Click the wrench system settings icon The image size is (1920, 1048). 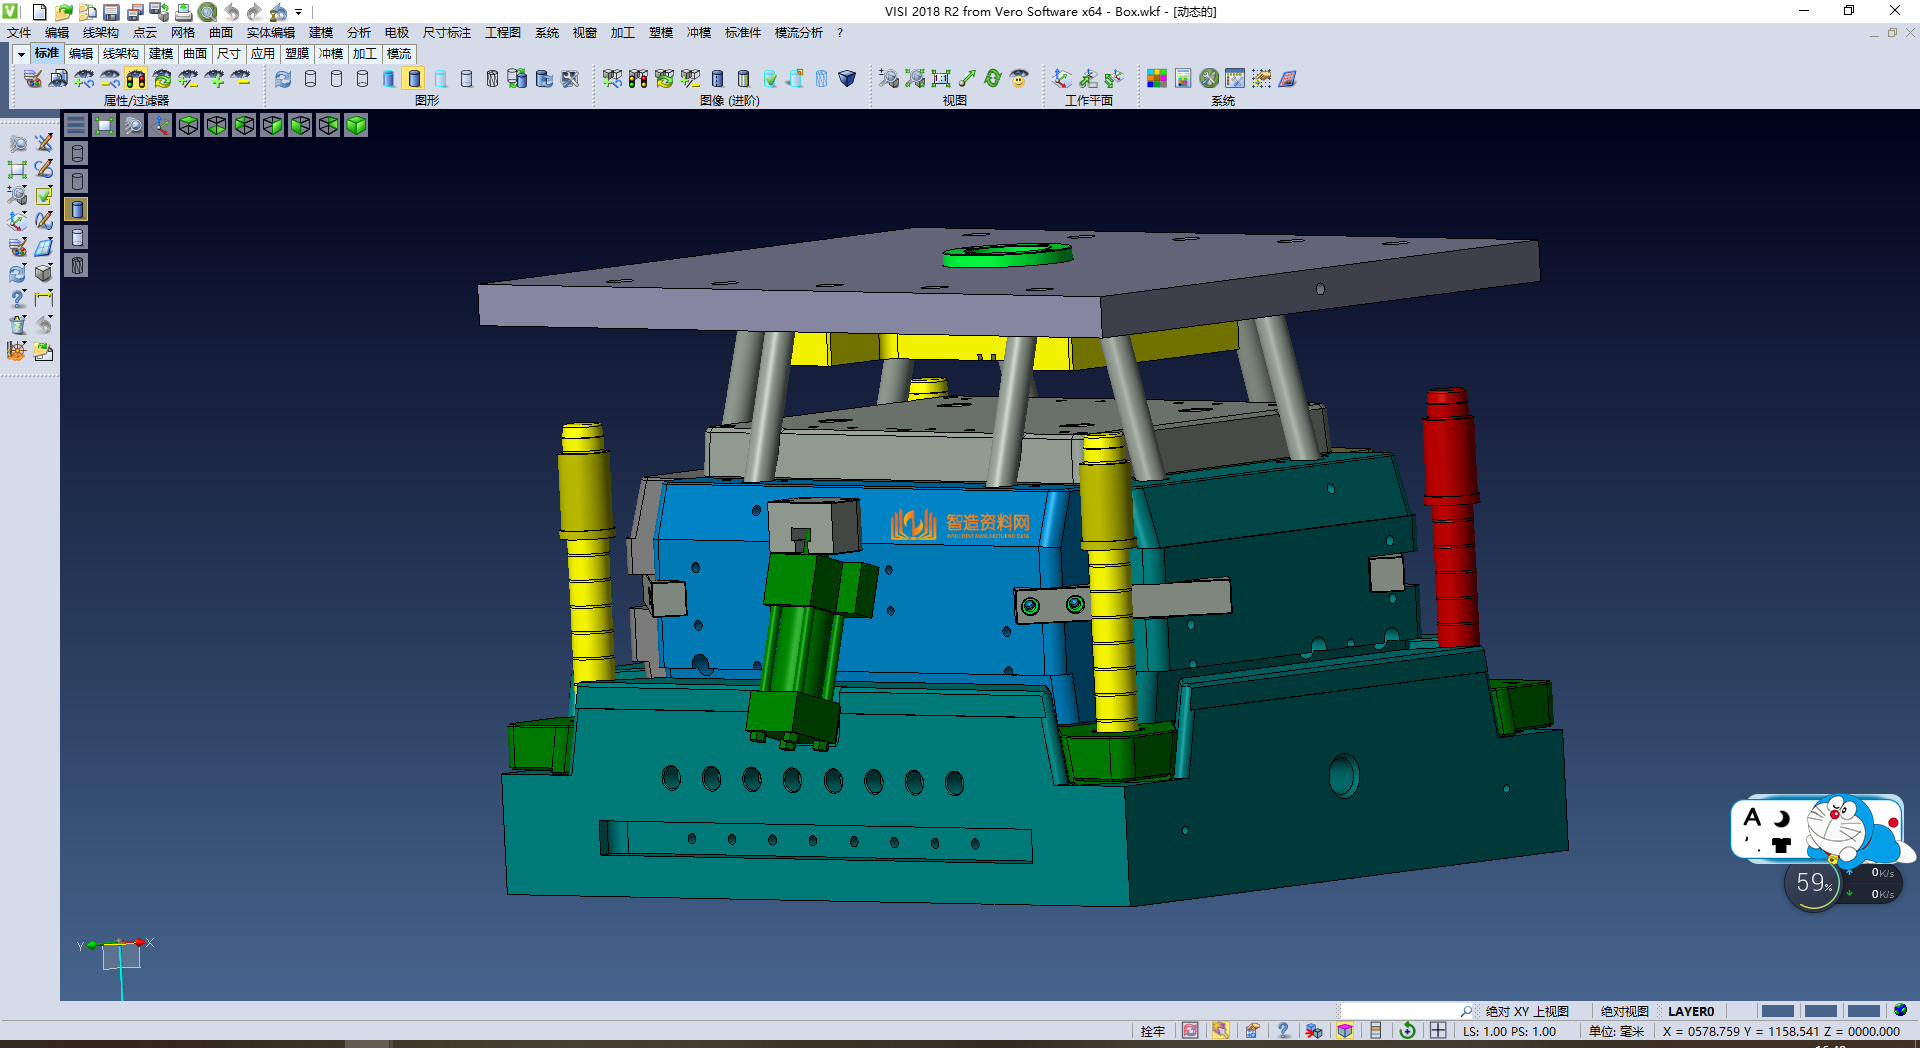point(1208,79)
